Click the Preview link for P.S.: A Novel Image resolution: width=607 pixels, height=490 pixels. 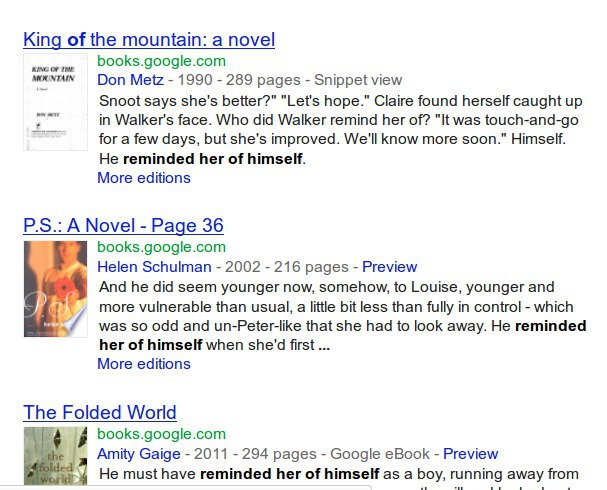(389, 267)
